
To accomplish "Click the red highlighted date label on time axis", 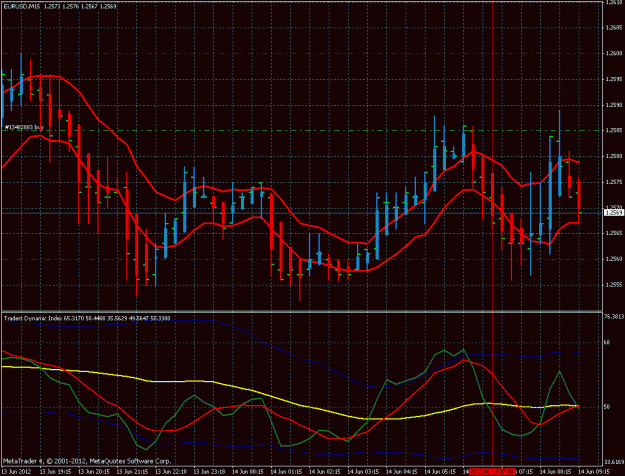I will click(x=493, y=472).
